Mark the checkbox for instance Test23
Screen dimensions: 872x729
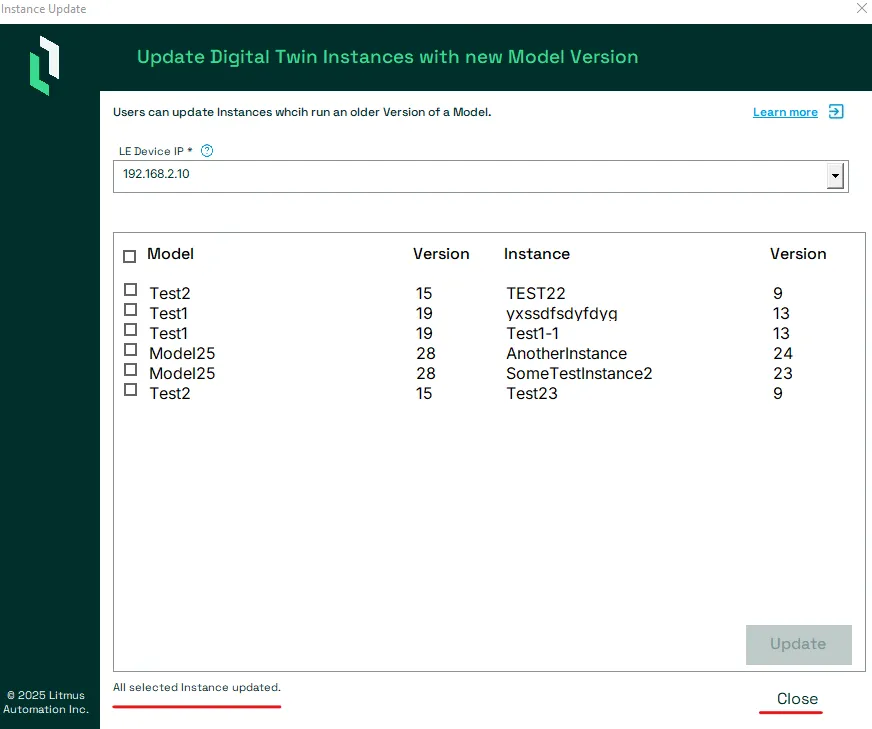[131, 390]
